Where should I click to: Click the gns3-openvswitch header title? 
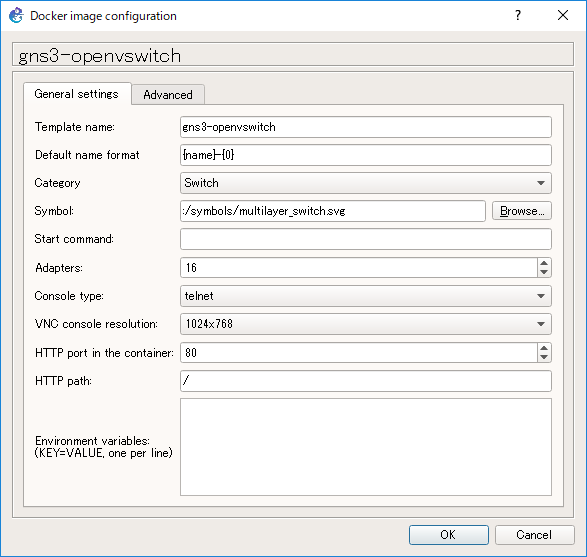[100, 56]
